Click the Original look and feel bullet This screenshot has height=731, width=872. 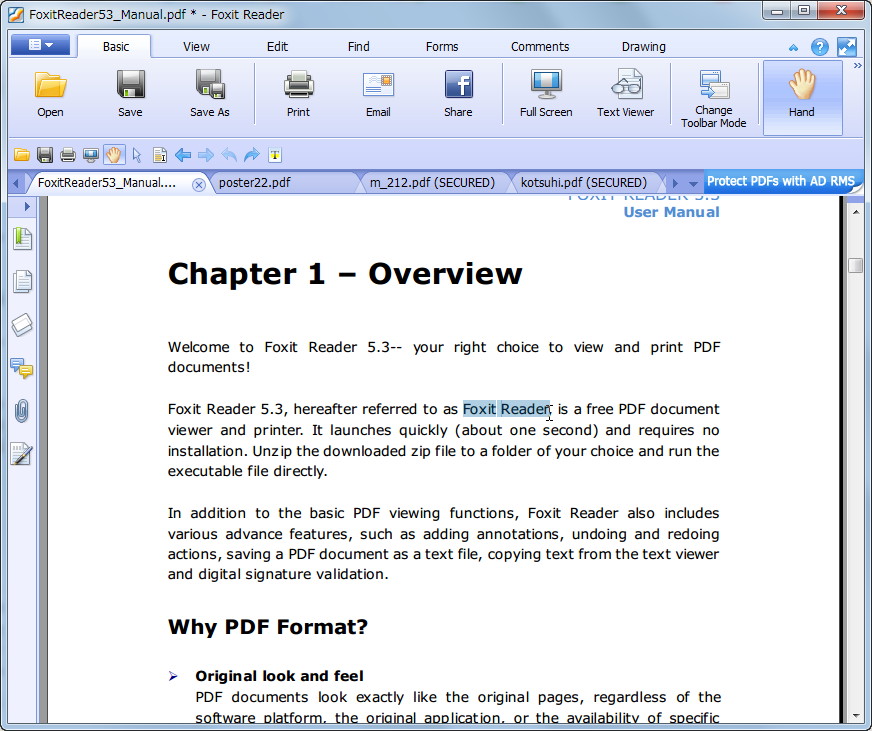pos(279,676)
